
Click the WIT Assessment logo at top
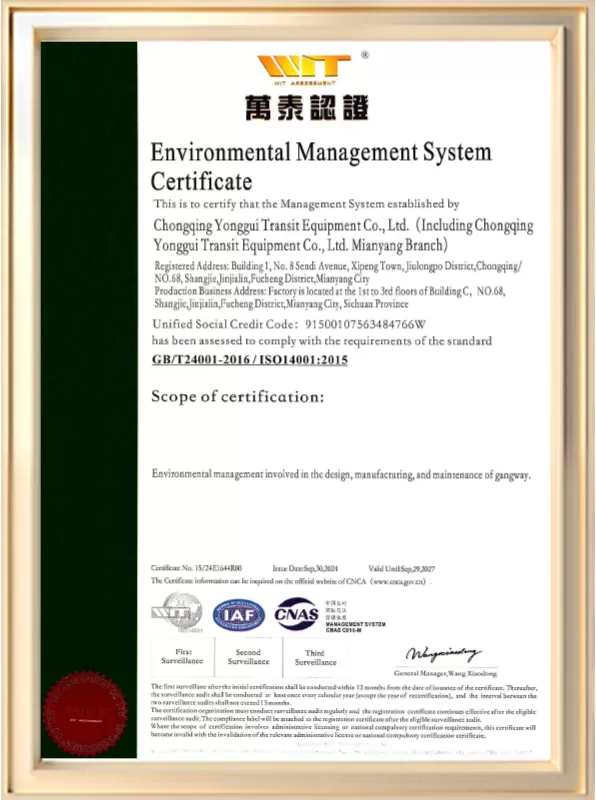tap(304, 70)
